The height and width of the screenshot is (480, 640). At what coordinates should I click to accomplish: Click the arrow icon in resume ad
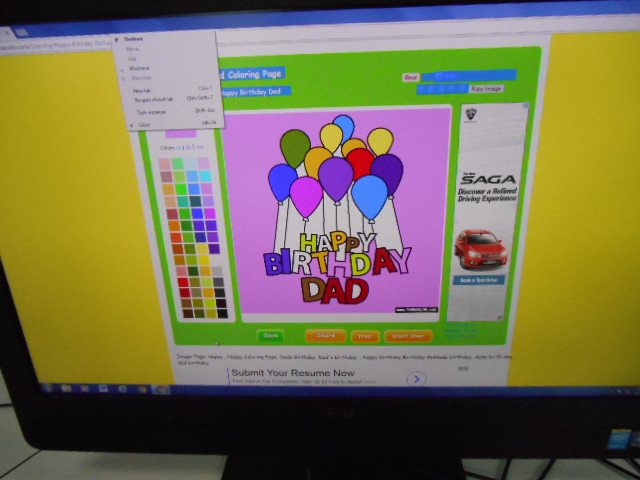[x=416, y=379]
